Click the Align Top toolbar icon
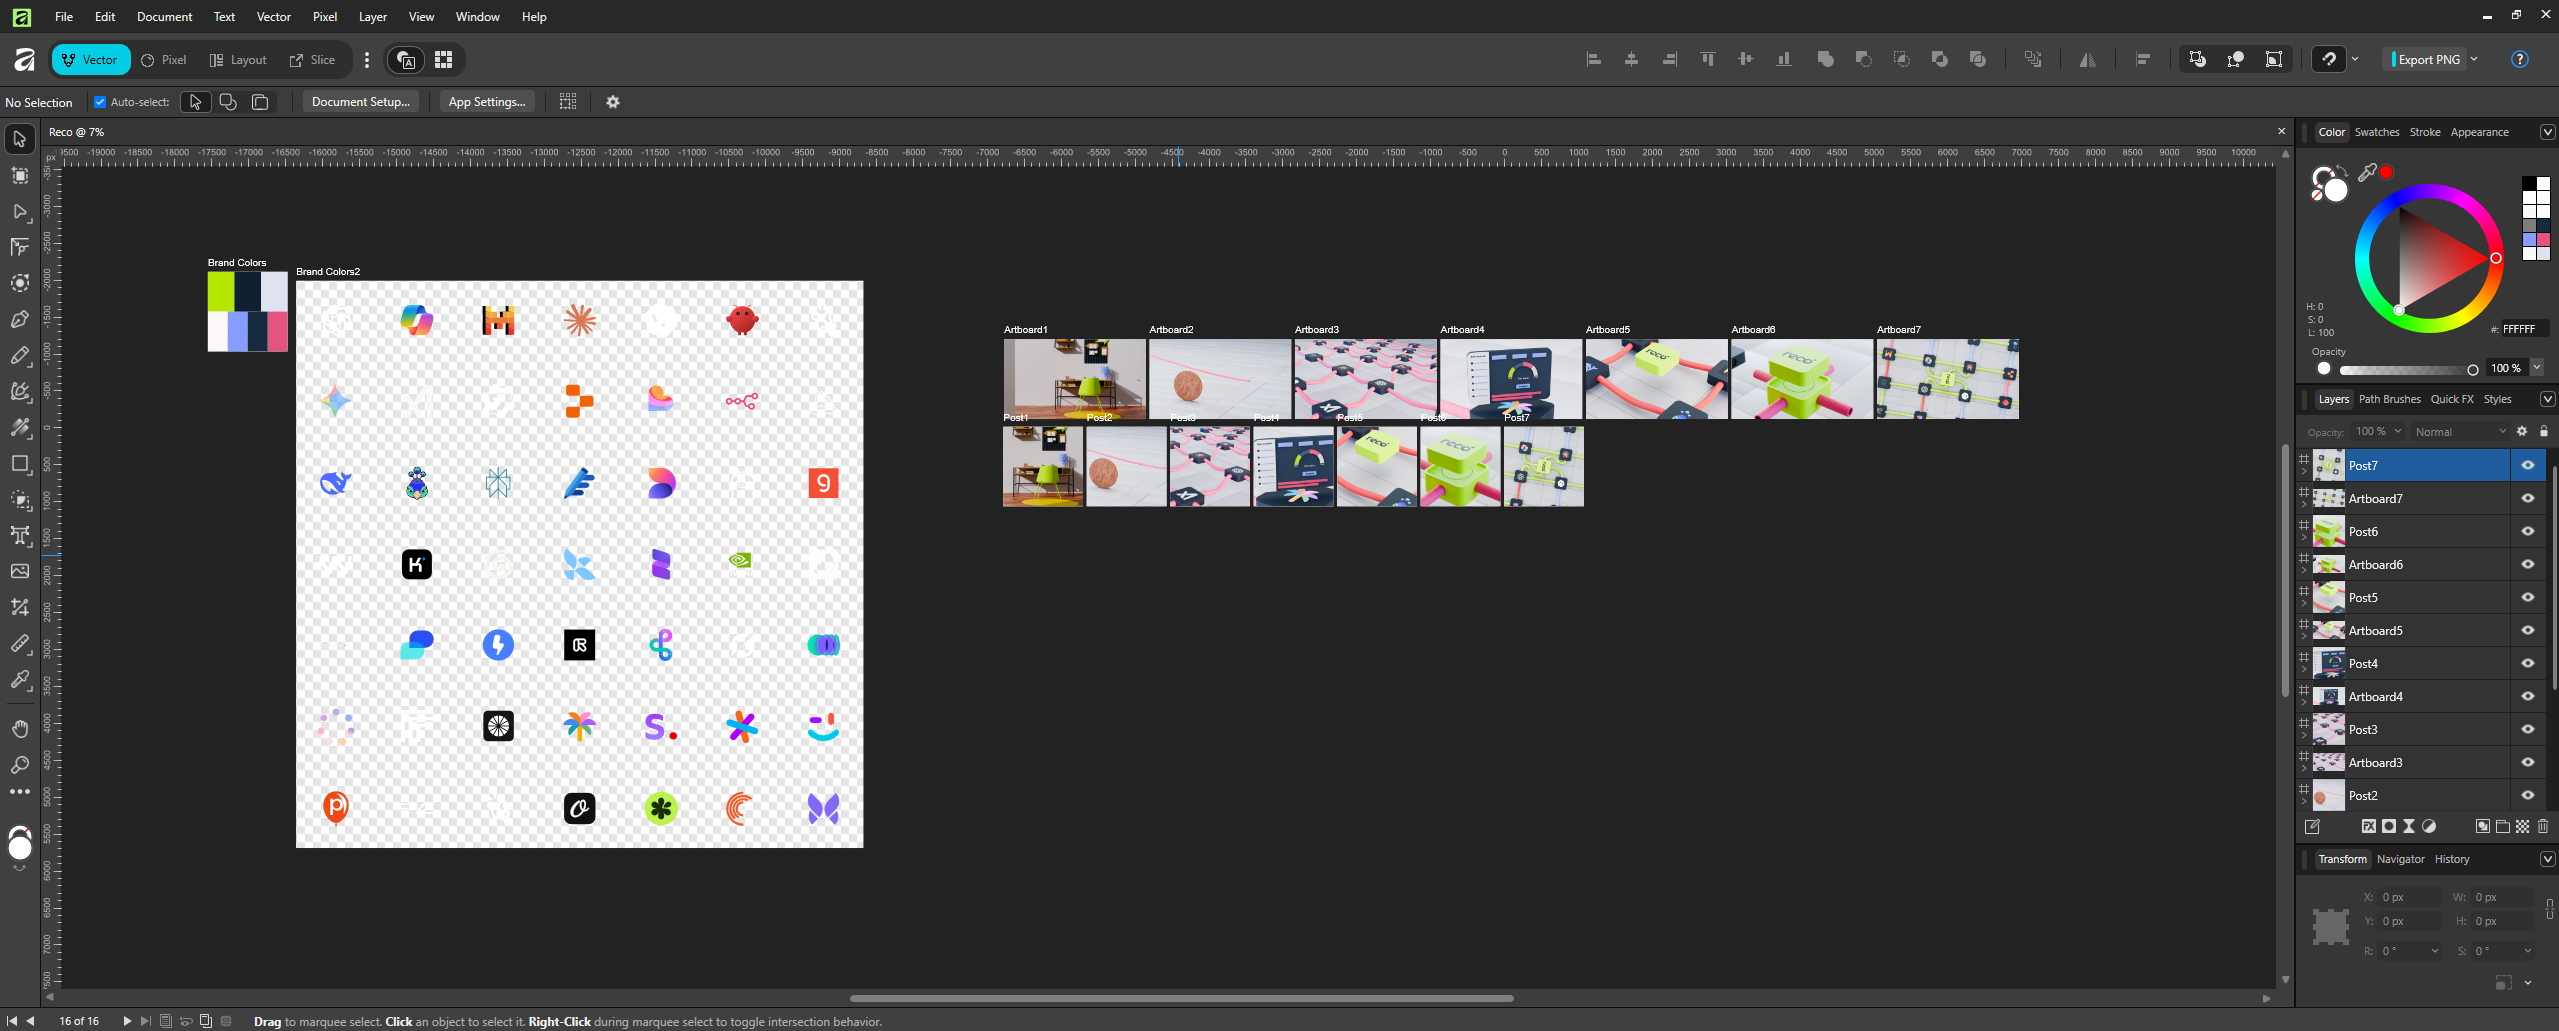This screenshot has height=1031, width=2559. tap(1708, 60)
